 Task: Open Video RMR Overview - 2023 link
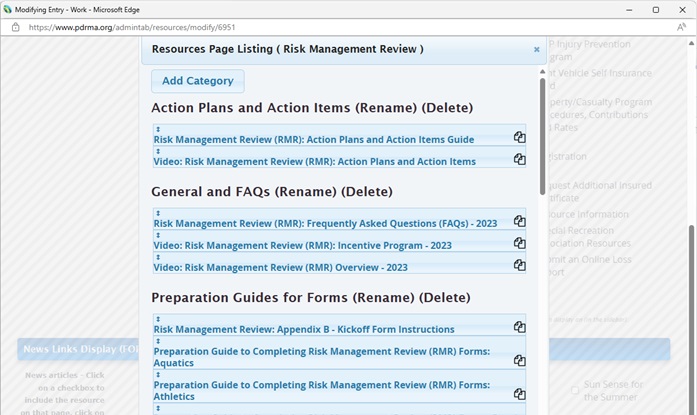click(280, 268)
